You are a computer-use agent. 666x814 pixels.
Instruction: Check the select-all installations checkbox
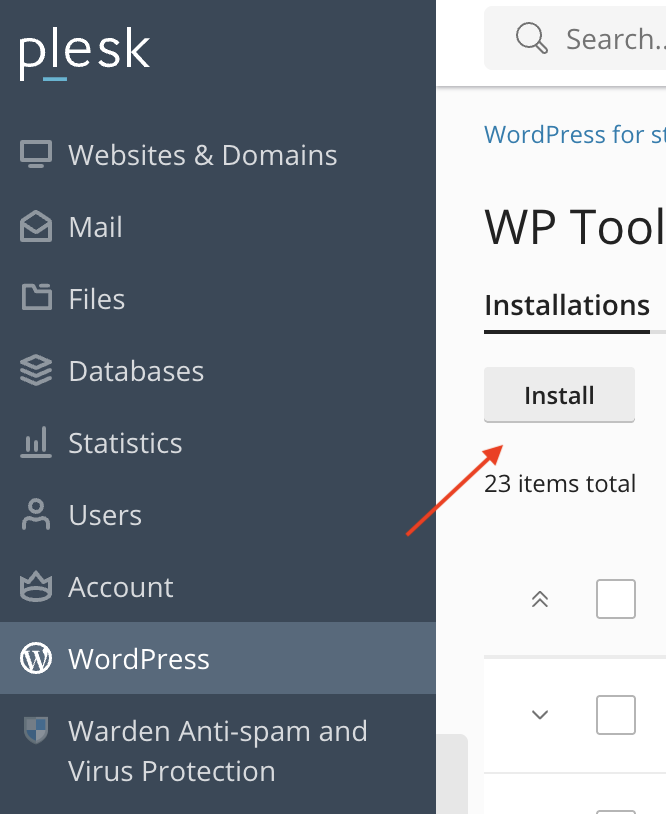tap(615, 599)
